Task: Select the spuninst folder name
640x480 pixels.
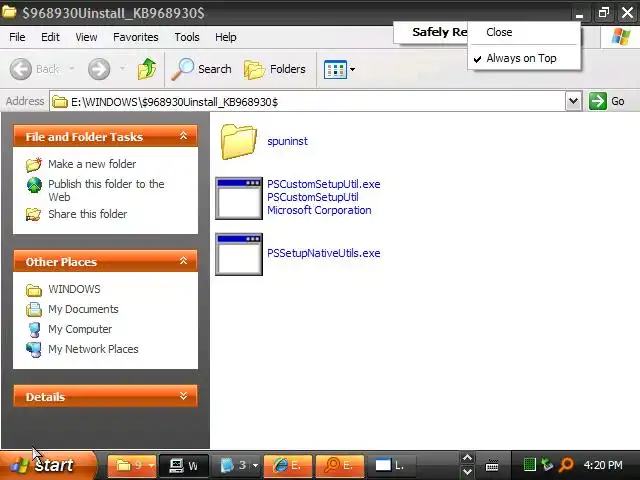Action: [x=287, y=141]
